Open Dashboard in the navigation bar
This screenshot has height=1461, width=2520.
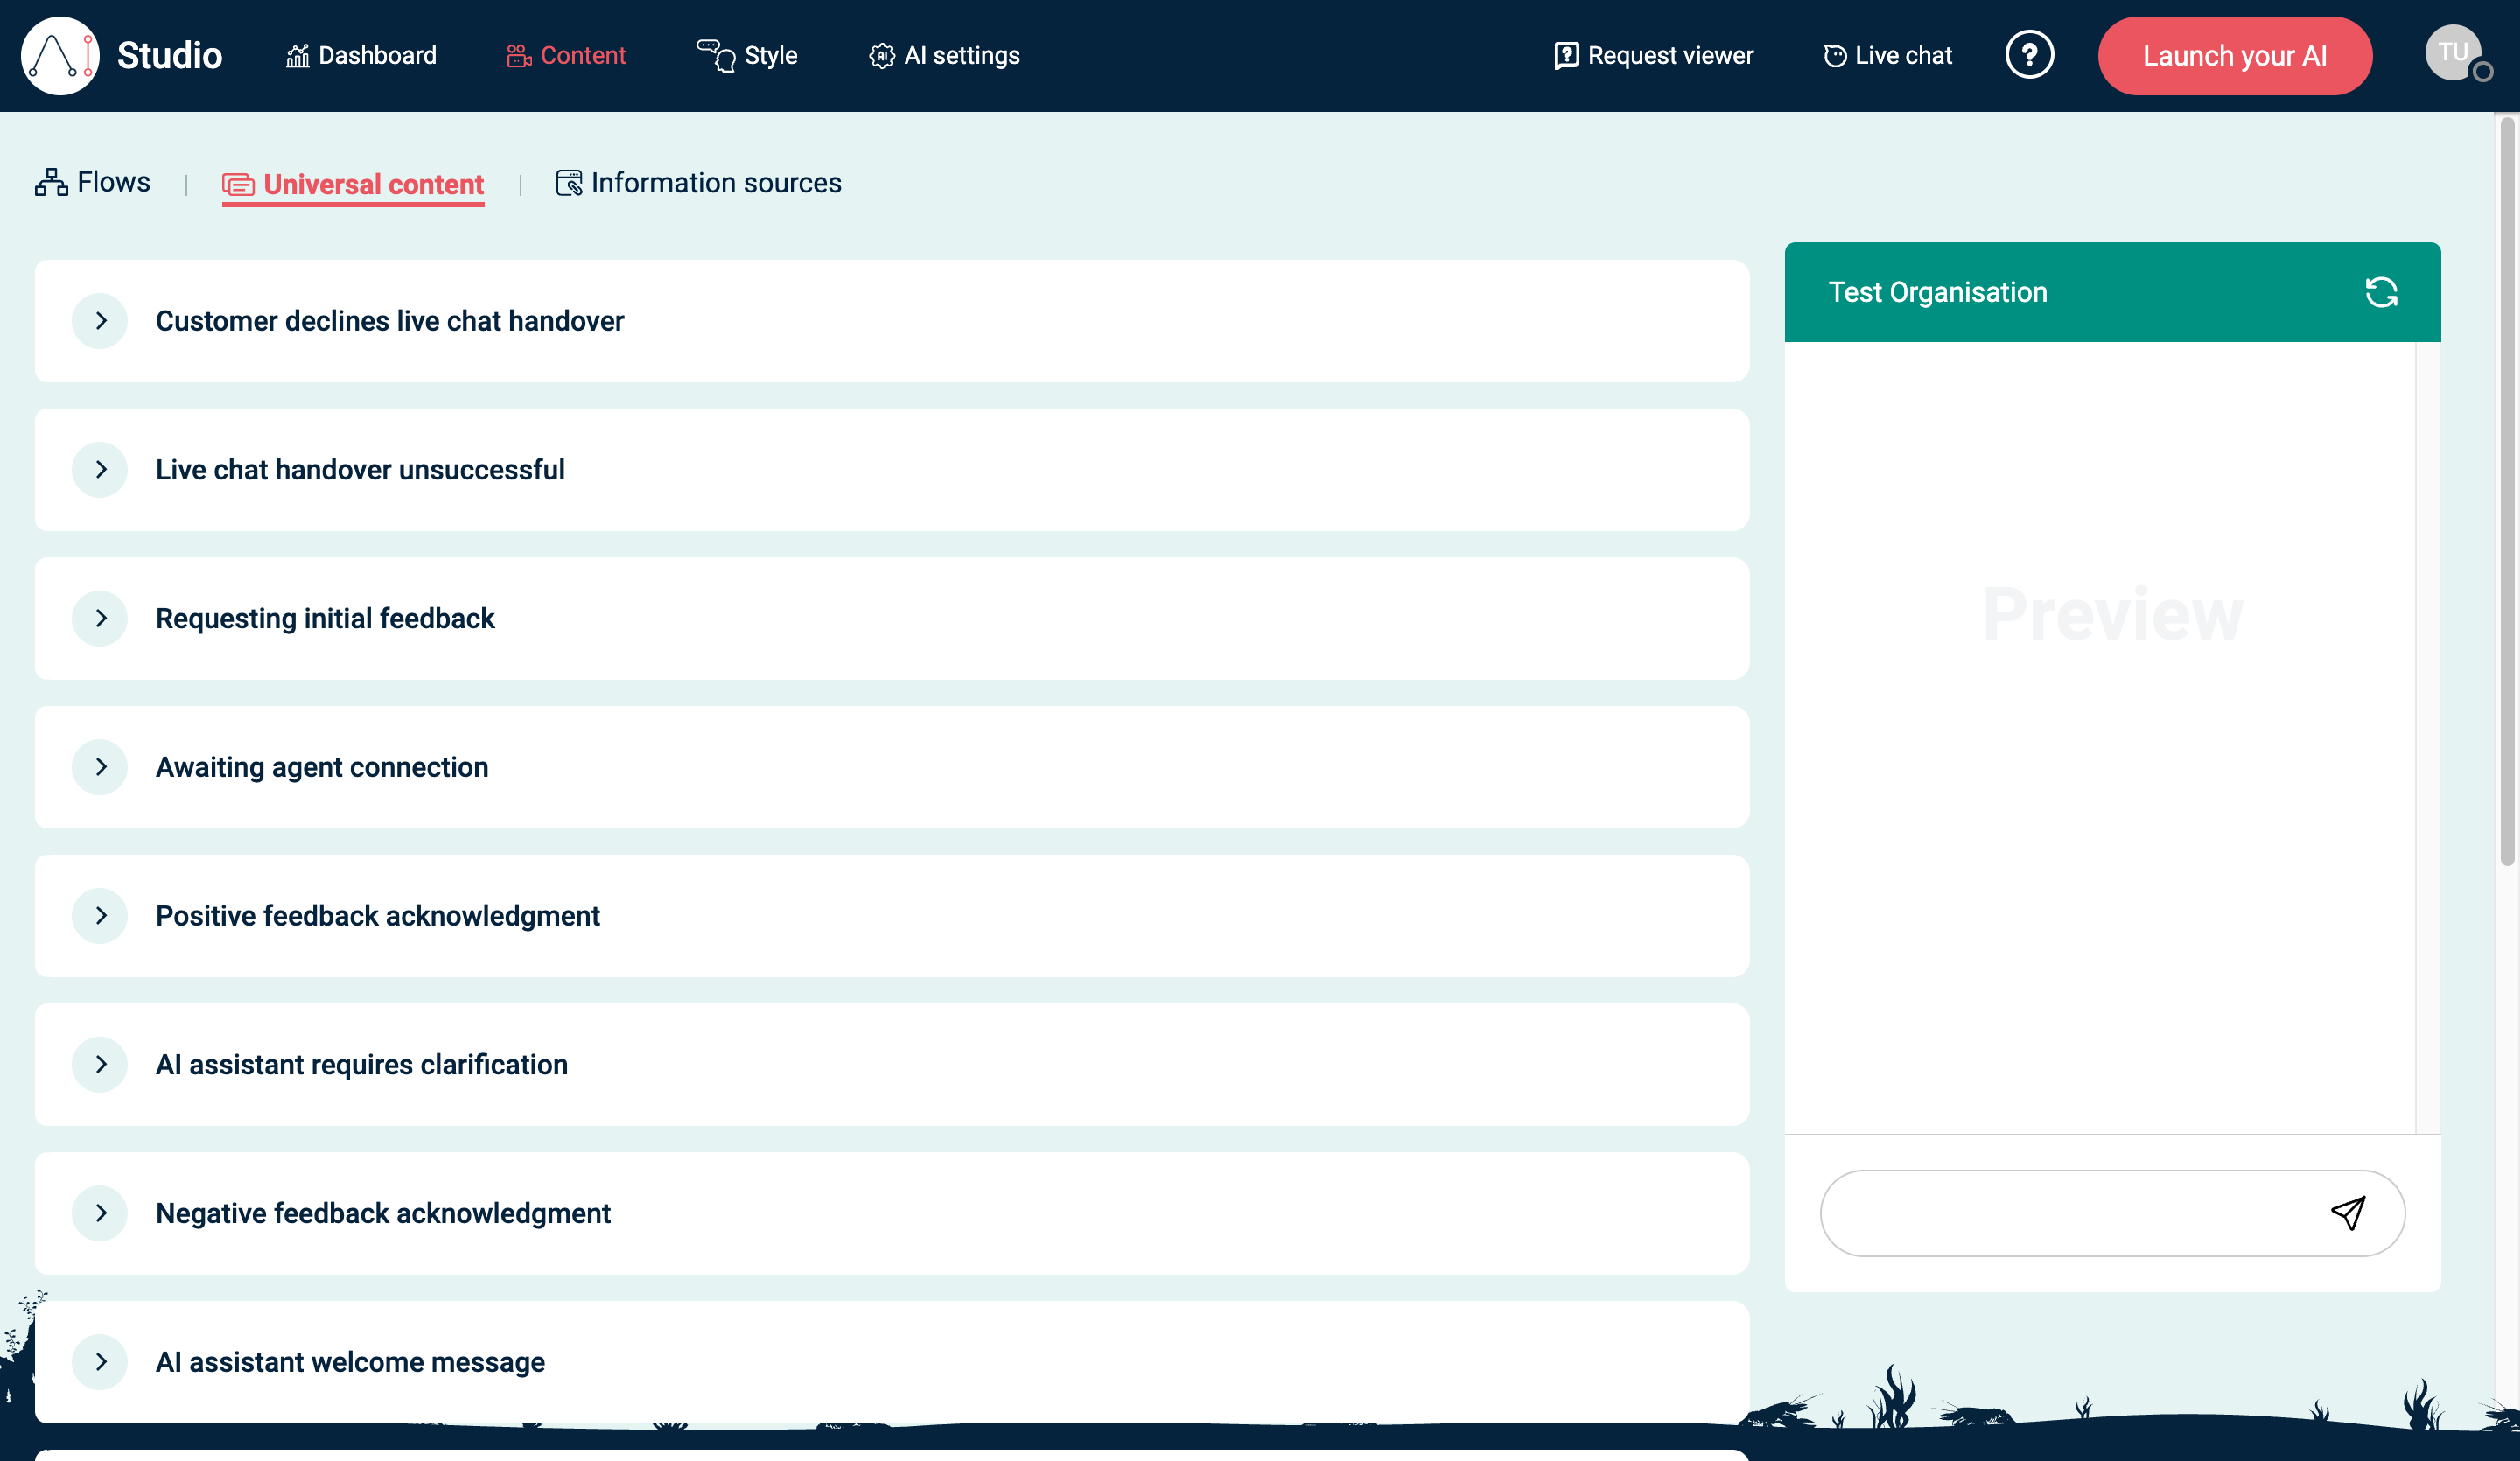(x=361, y=56)
